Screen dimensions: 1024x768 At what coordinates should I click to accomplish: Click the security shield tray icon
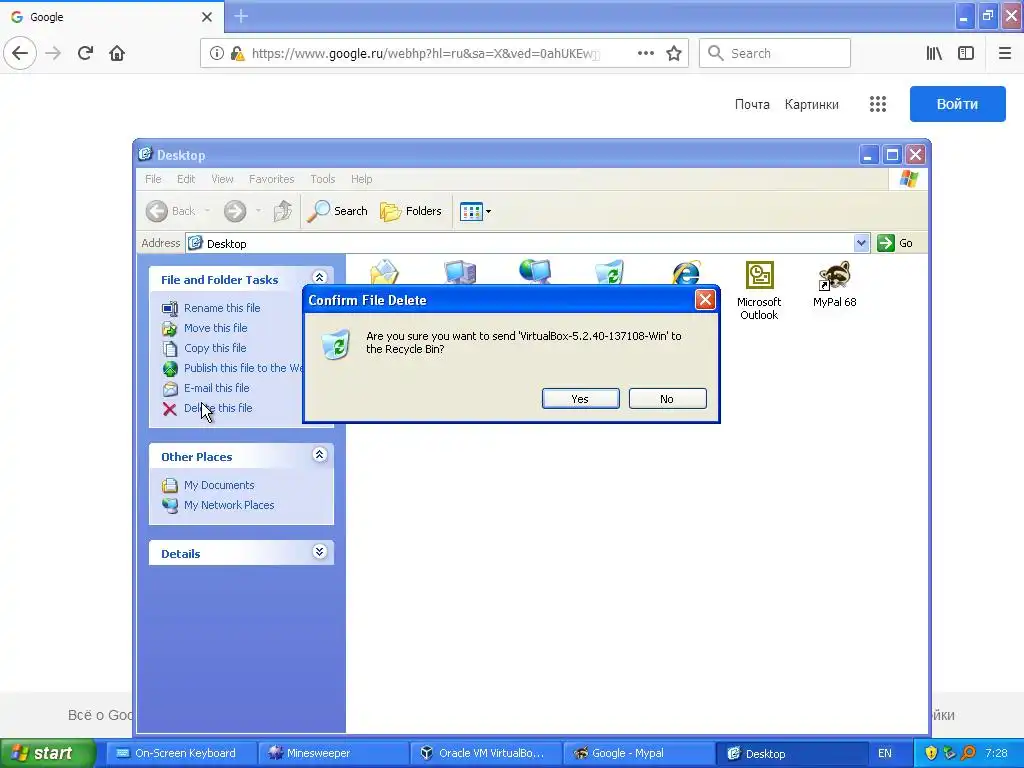(x=931, y=753)
